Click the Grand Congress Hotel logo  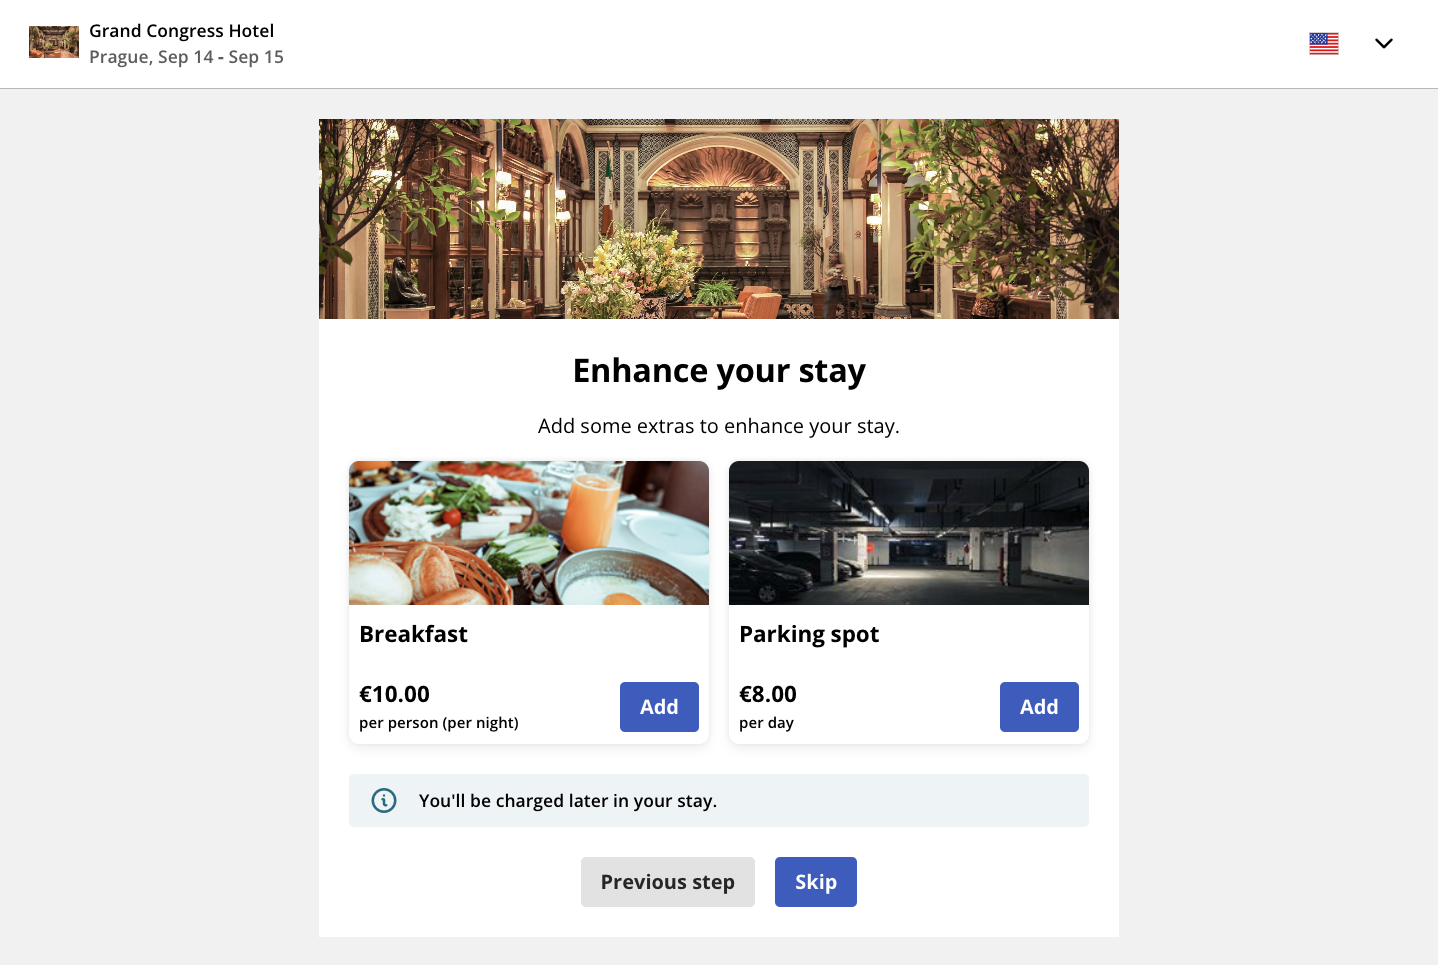pyautogui.click(x=53, y=42)
